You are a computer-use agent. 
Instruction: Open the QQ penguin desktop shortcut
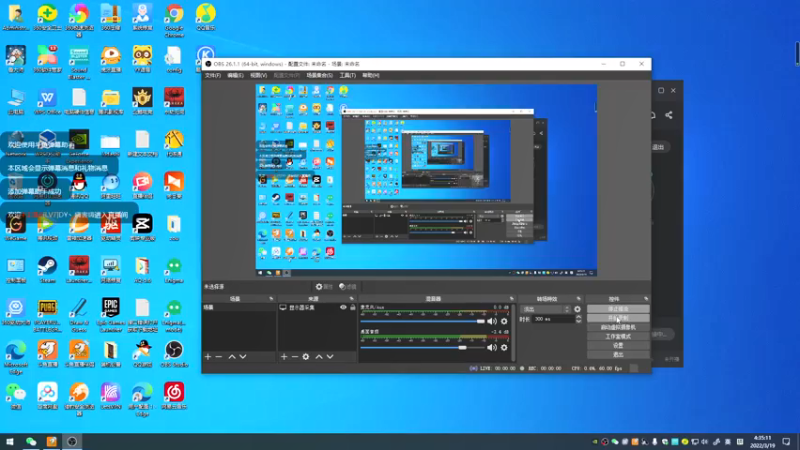click(79, 185)
